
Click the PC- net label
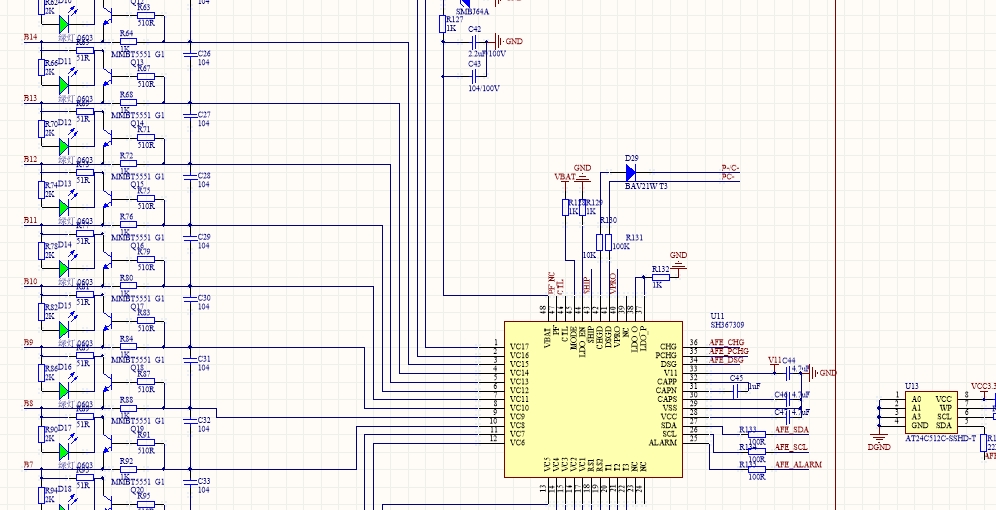click(728, 177)
